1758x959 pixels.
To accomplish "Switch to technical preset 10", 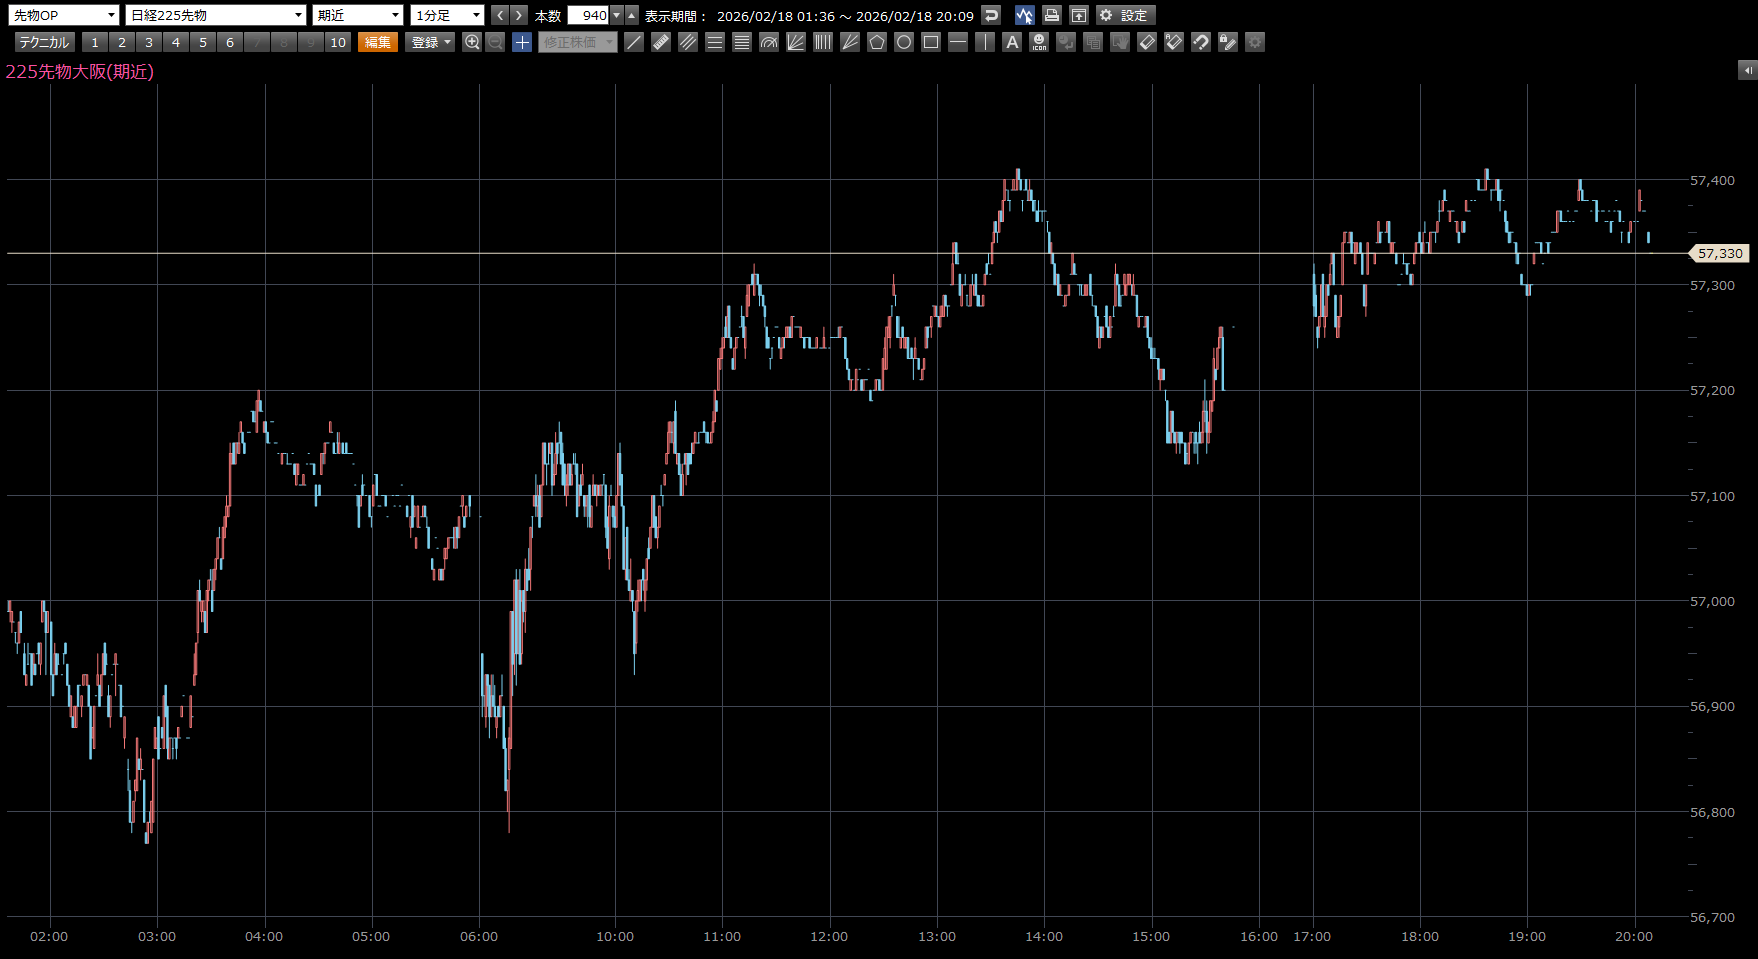I will click(x=338, y=42).
